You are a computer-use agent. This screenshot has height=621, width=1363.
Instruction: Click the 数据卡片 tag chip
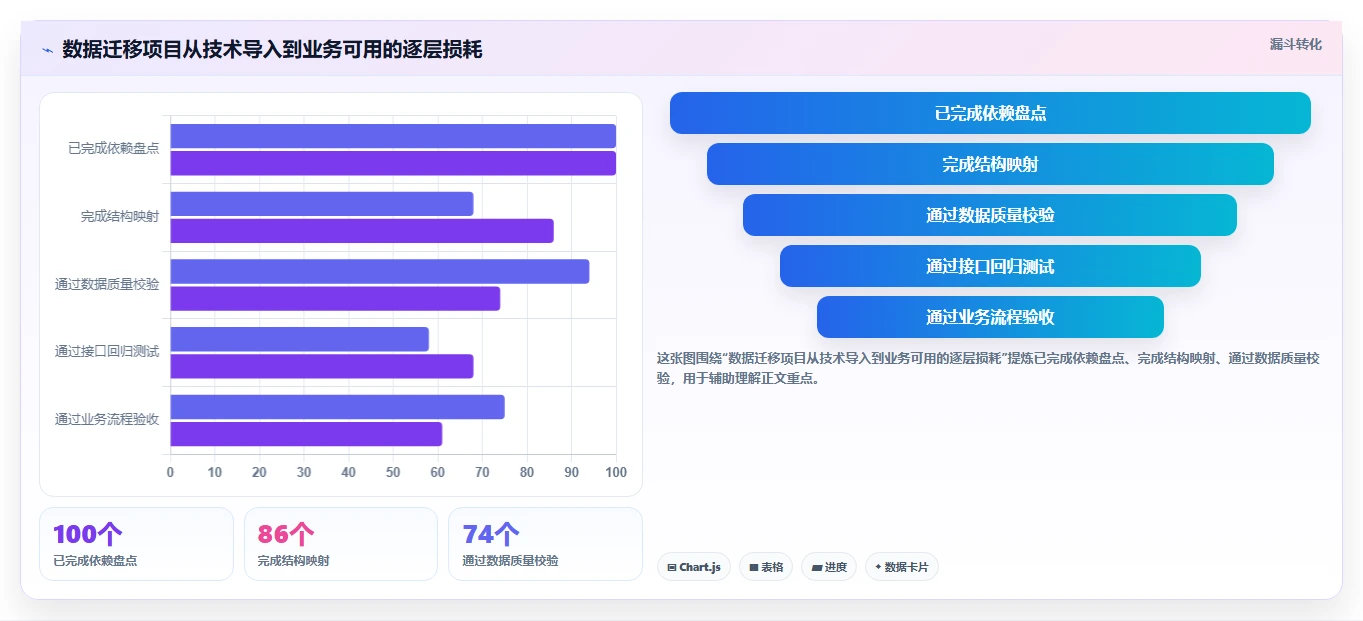coord(902,567)
